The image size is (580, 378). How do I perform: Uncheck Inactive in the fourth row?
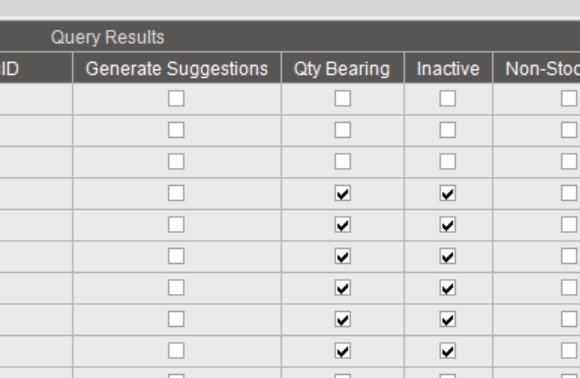[x=448, y=193]
